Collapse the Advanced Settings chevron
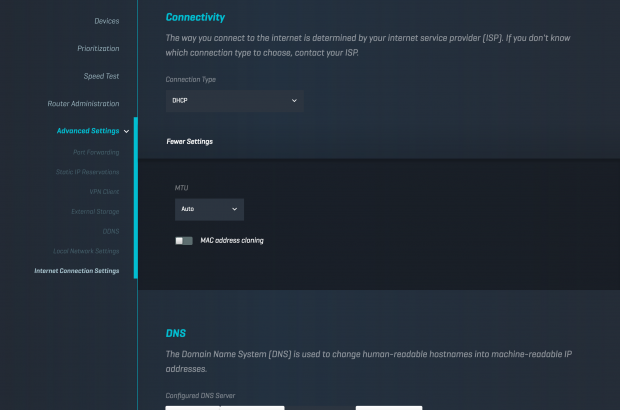620x410 pixels. [x=126, y=131]
